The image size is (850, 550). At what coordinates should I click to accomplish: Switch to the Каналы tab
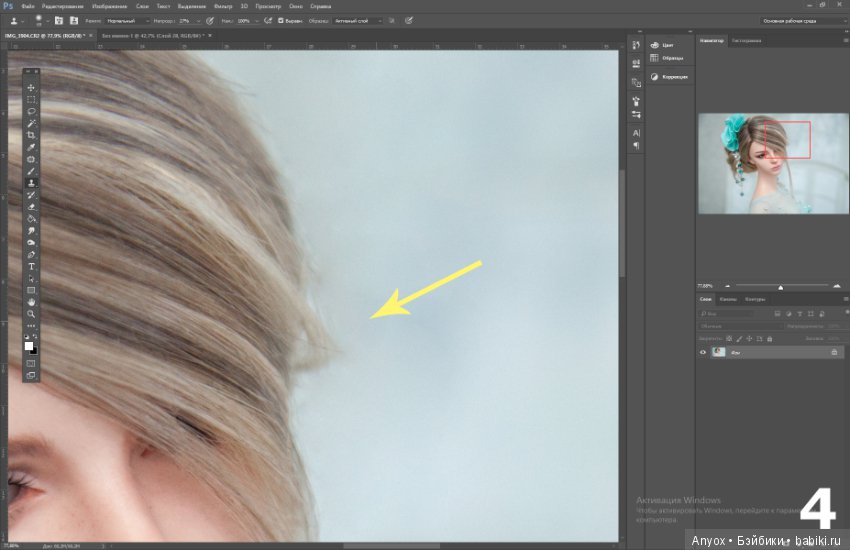click(728, 299)
